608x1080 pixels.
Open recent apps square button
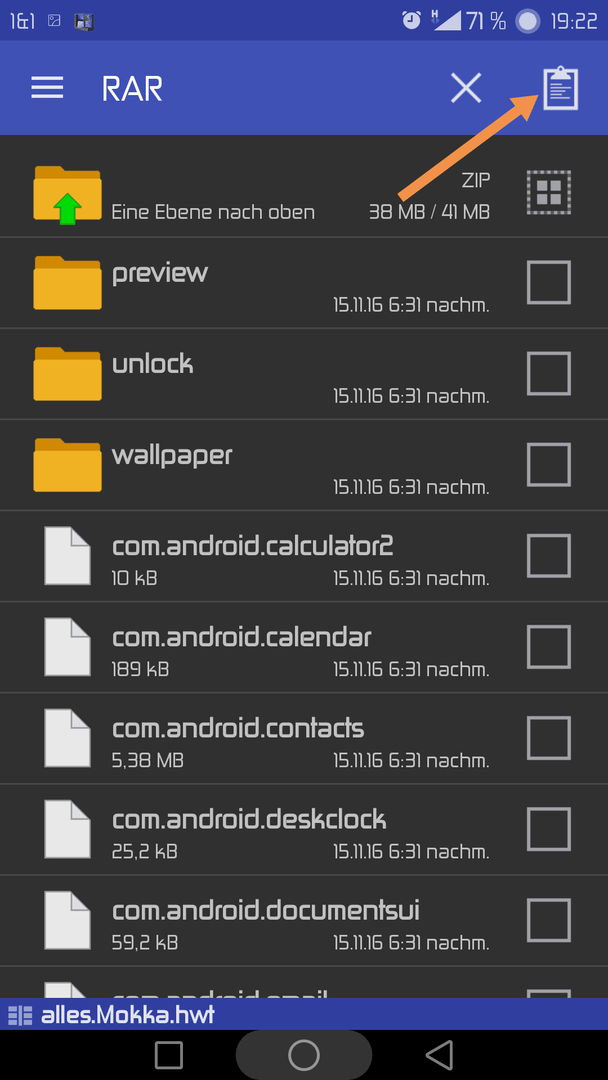[169, 1055]
